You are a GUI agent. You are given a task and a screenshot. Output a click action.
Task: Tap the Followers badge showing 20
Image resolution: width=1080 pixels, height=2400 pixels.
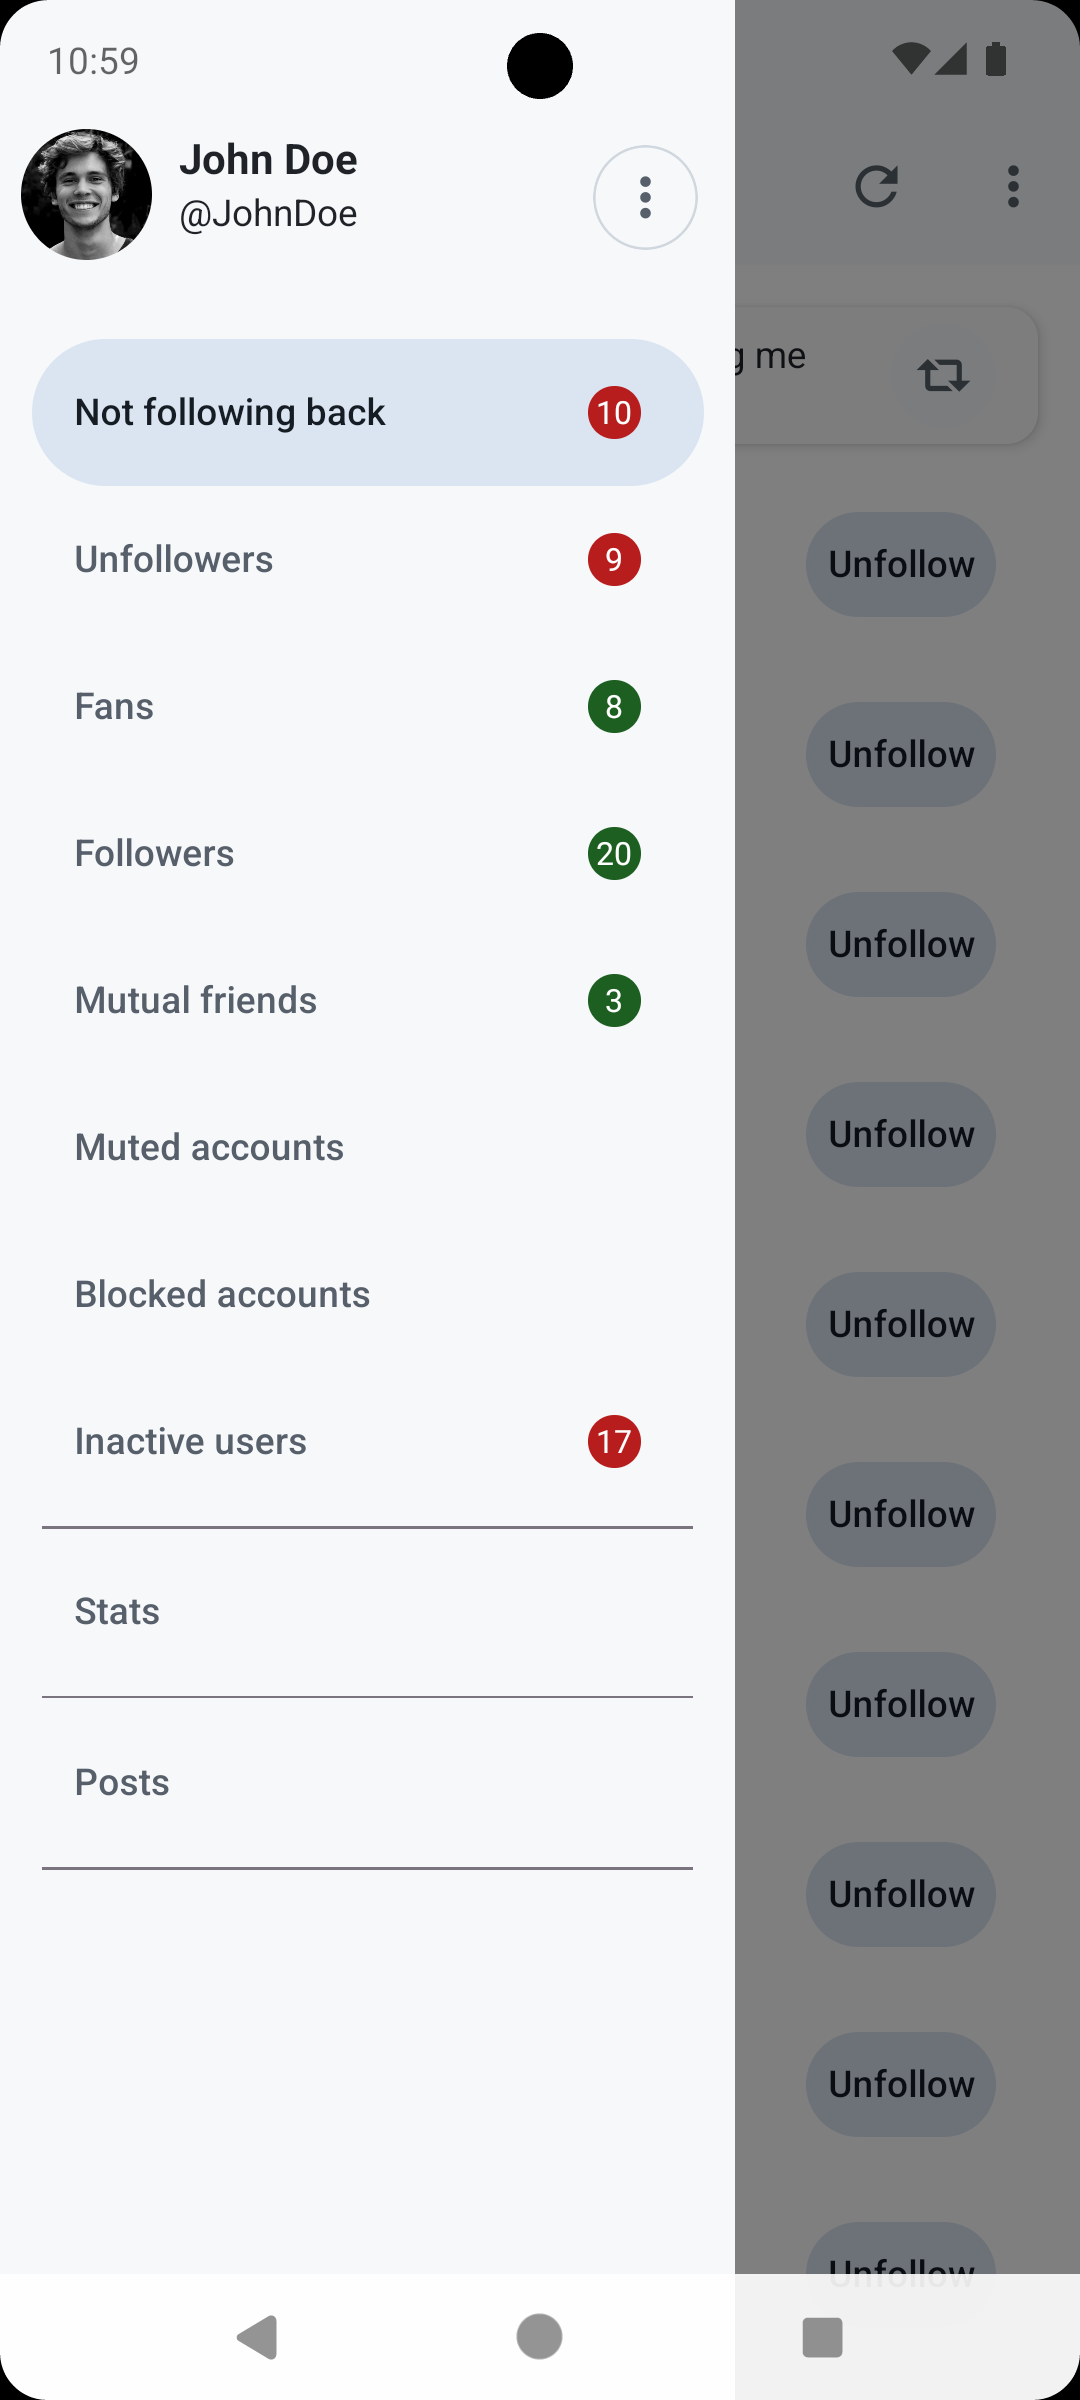coord(614,853)
